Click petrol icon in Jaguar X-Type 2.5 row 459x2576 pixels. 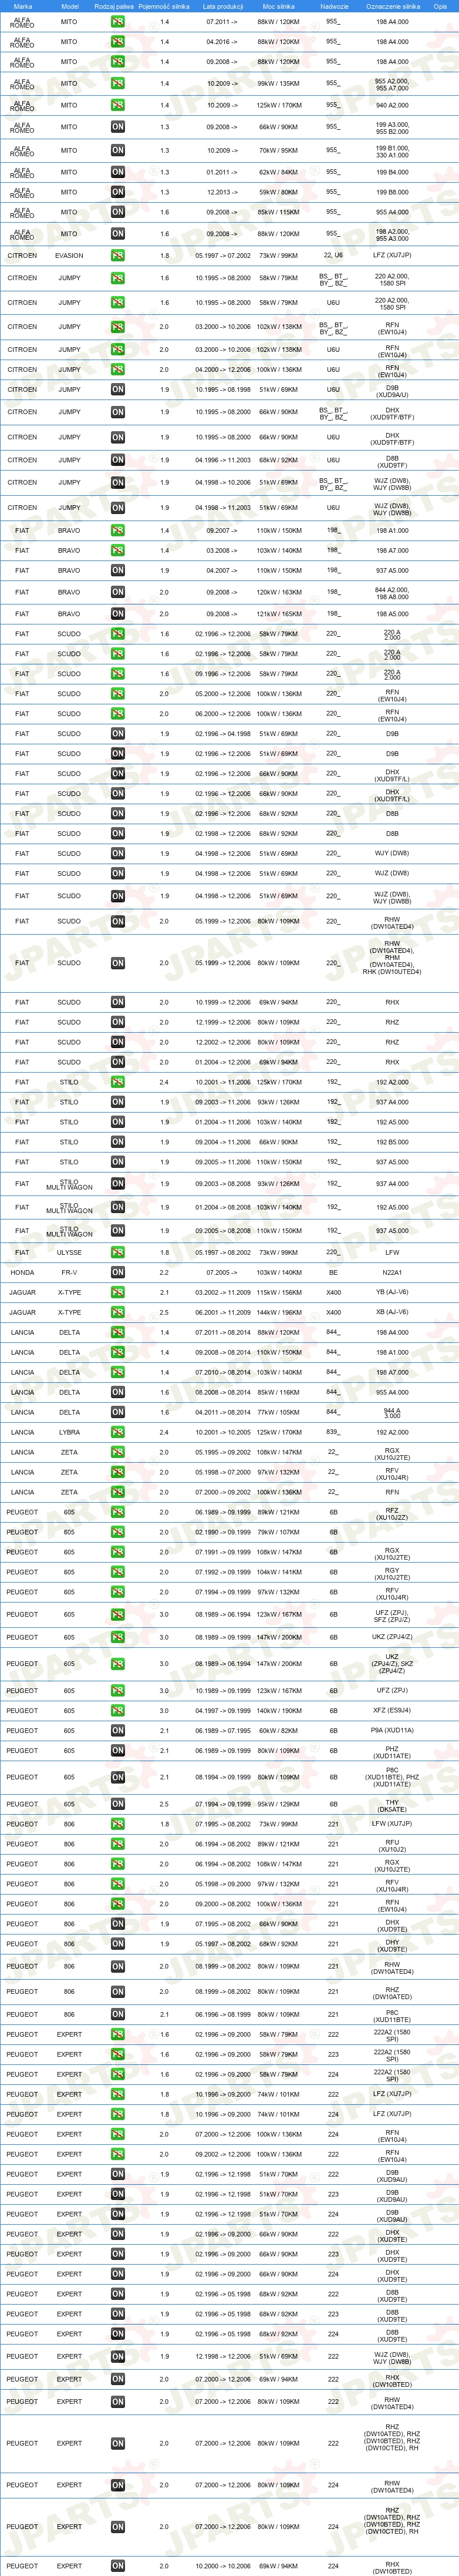pos(117,1313)
